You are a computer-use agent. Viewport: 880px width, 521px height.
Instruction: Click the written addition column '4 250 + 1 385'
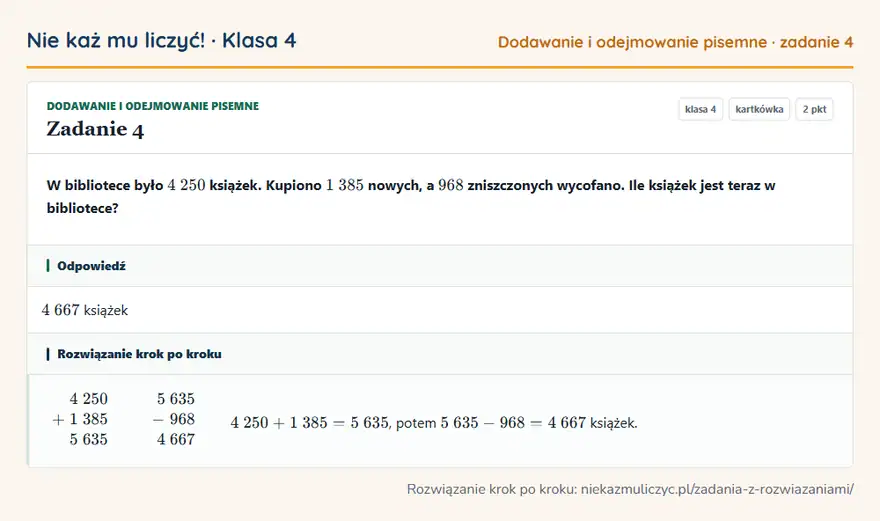point(80,419)
